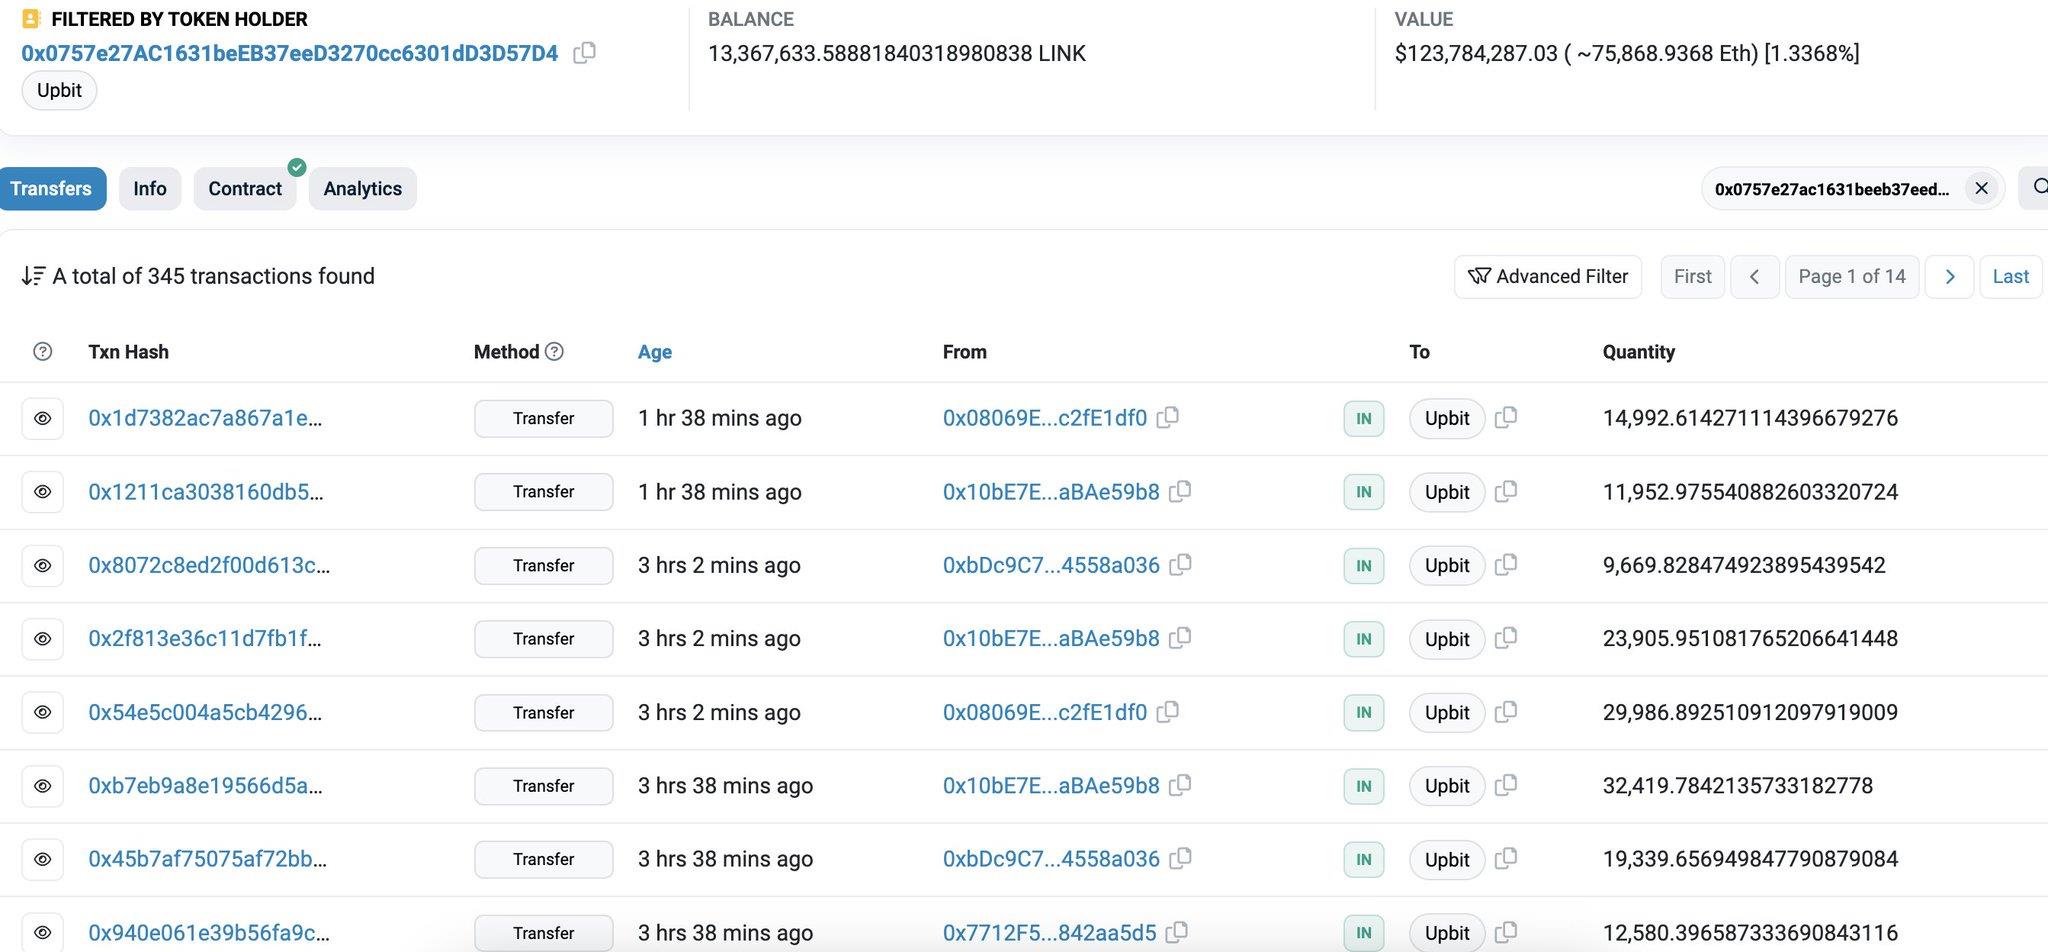Viewport: 2048px width, 952px height.
Task: Select the address filter input field
Action: (x=1832, y=189)
